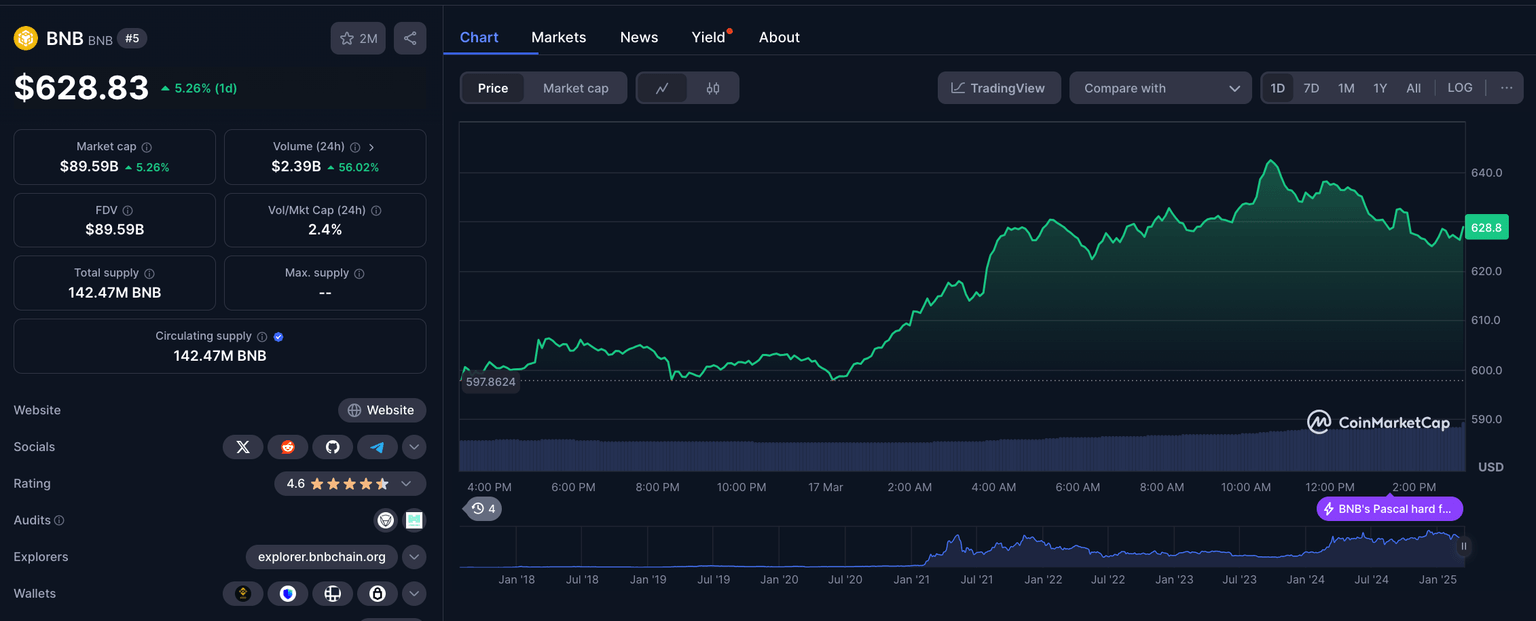Image resolution: width=1536 pixels, height=621 pixels.
Task: Switch price display to Market cap
Action: 575,87
